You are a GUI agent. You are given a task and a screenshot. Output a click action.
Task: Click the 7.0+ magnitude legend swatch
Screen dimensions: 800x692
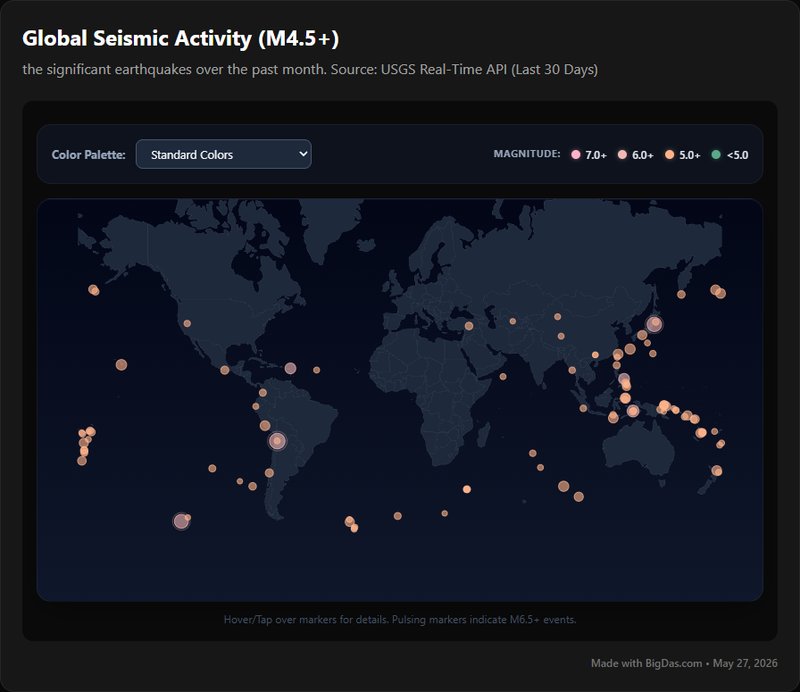coord(576,155)
